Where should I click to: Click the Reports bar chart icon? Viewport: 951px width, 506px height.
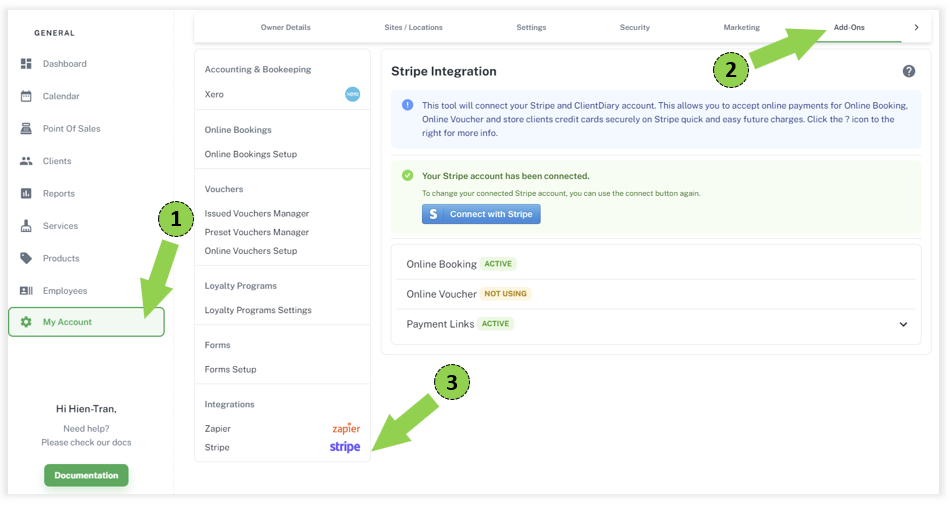pos(26,194)
